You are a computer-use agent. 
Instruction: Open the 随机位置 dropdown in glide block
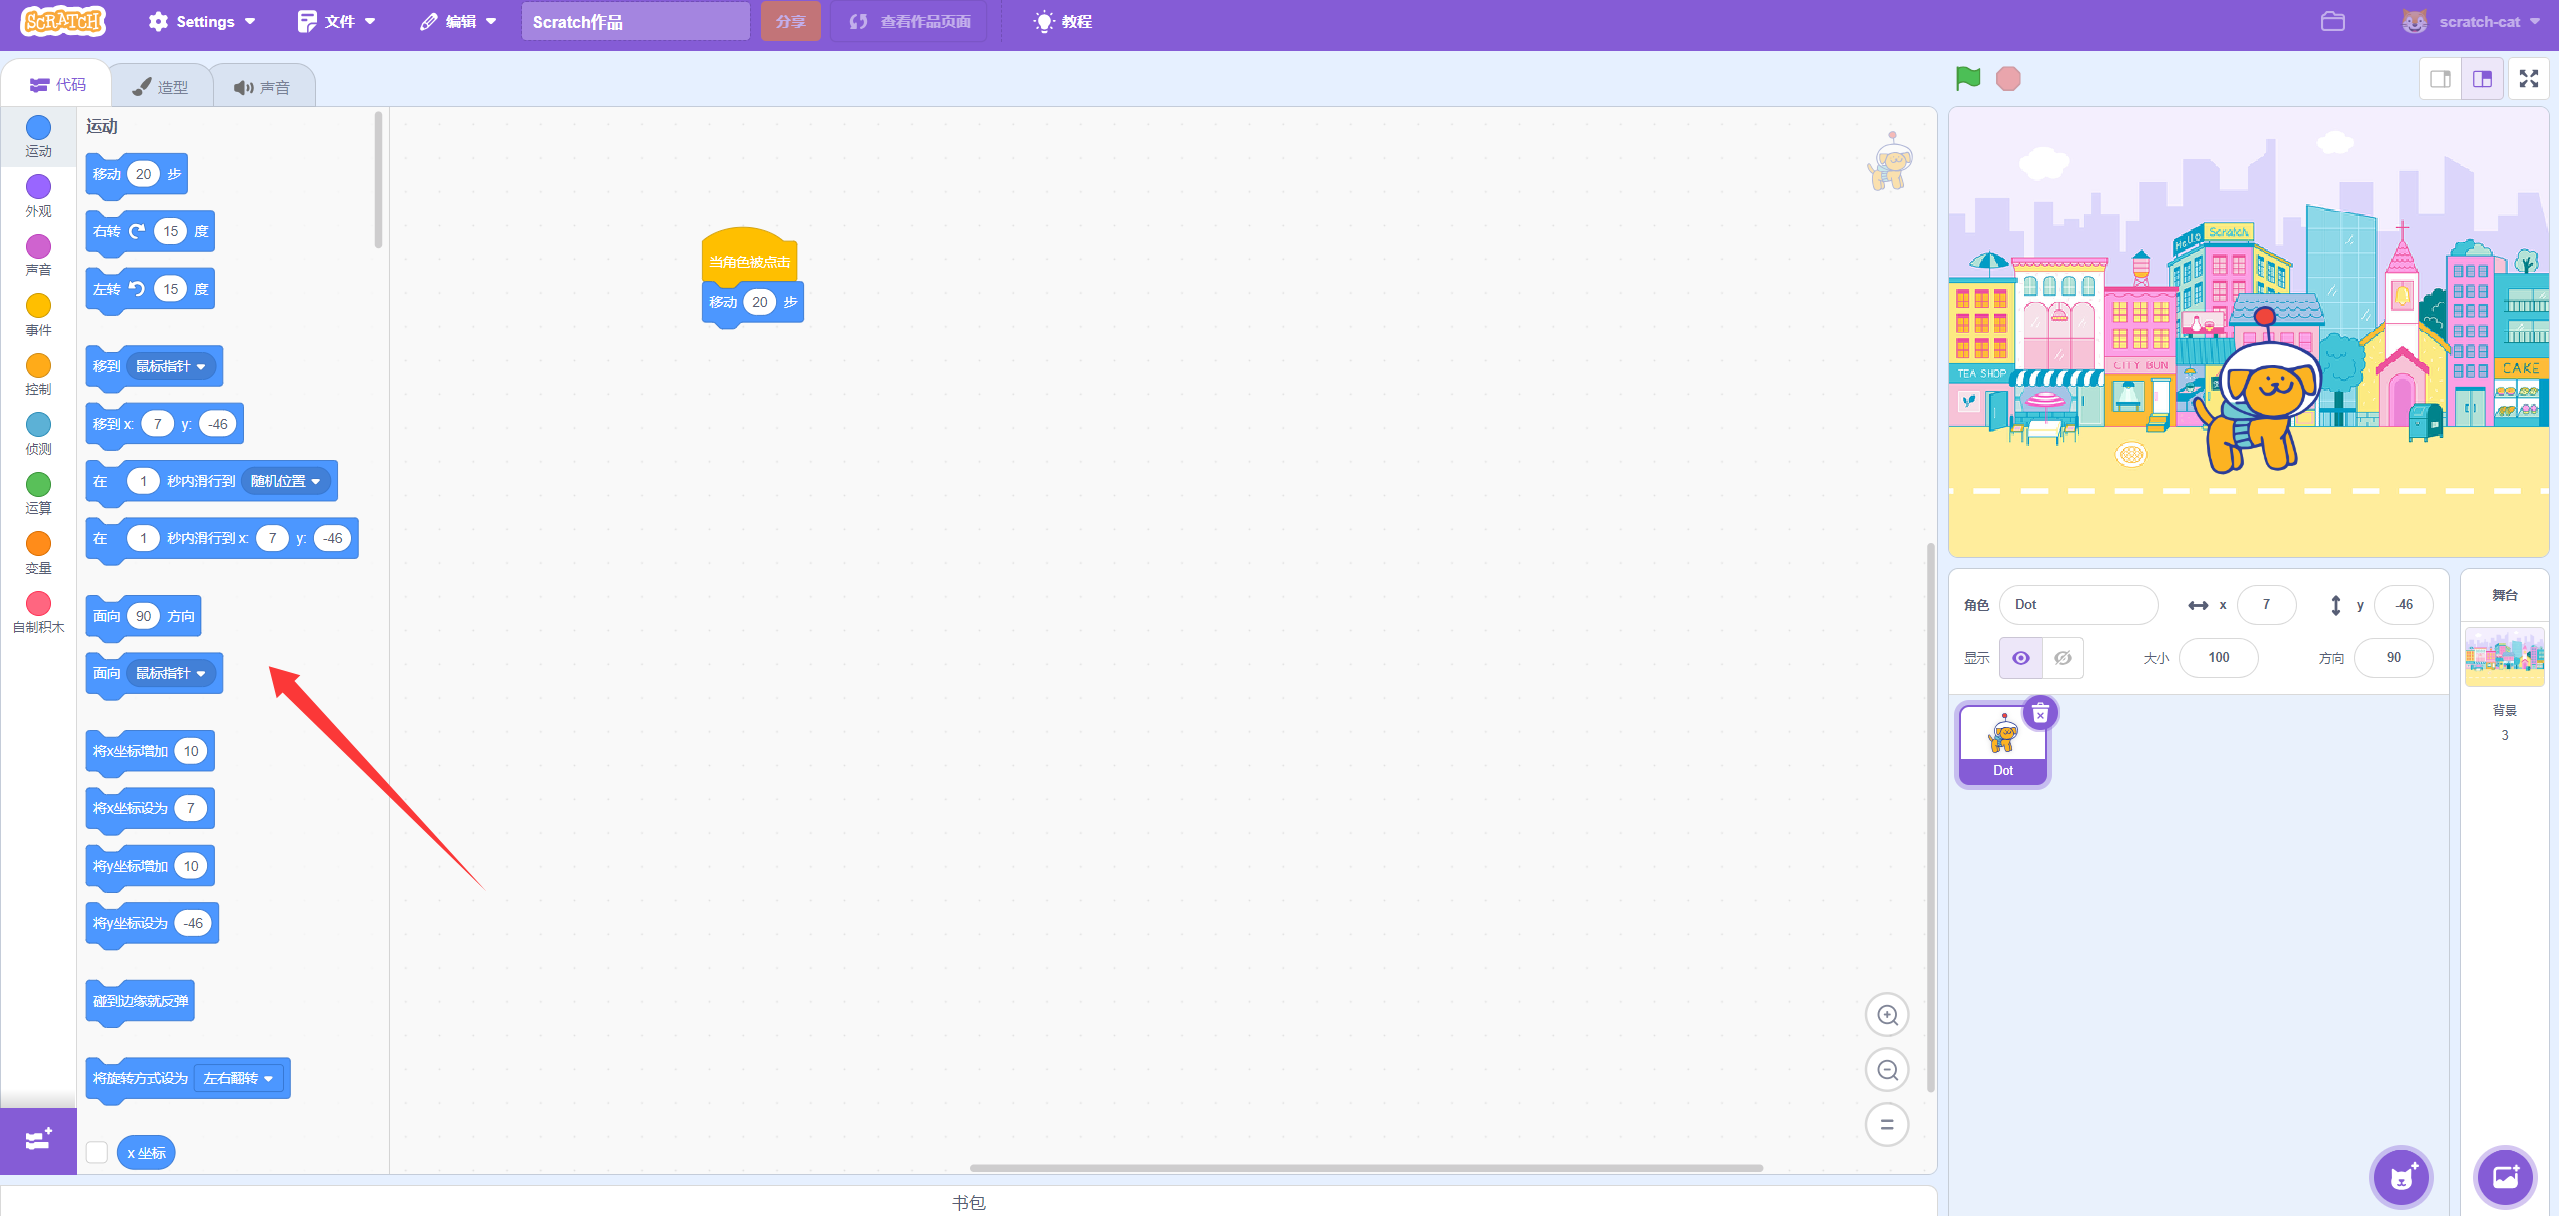[287, 481]
